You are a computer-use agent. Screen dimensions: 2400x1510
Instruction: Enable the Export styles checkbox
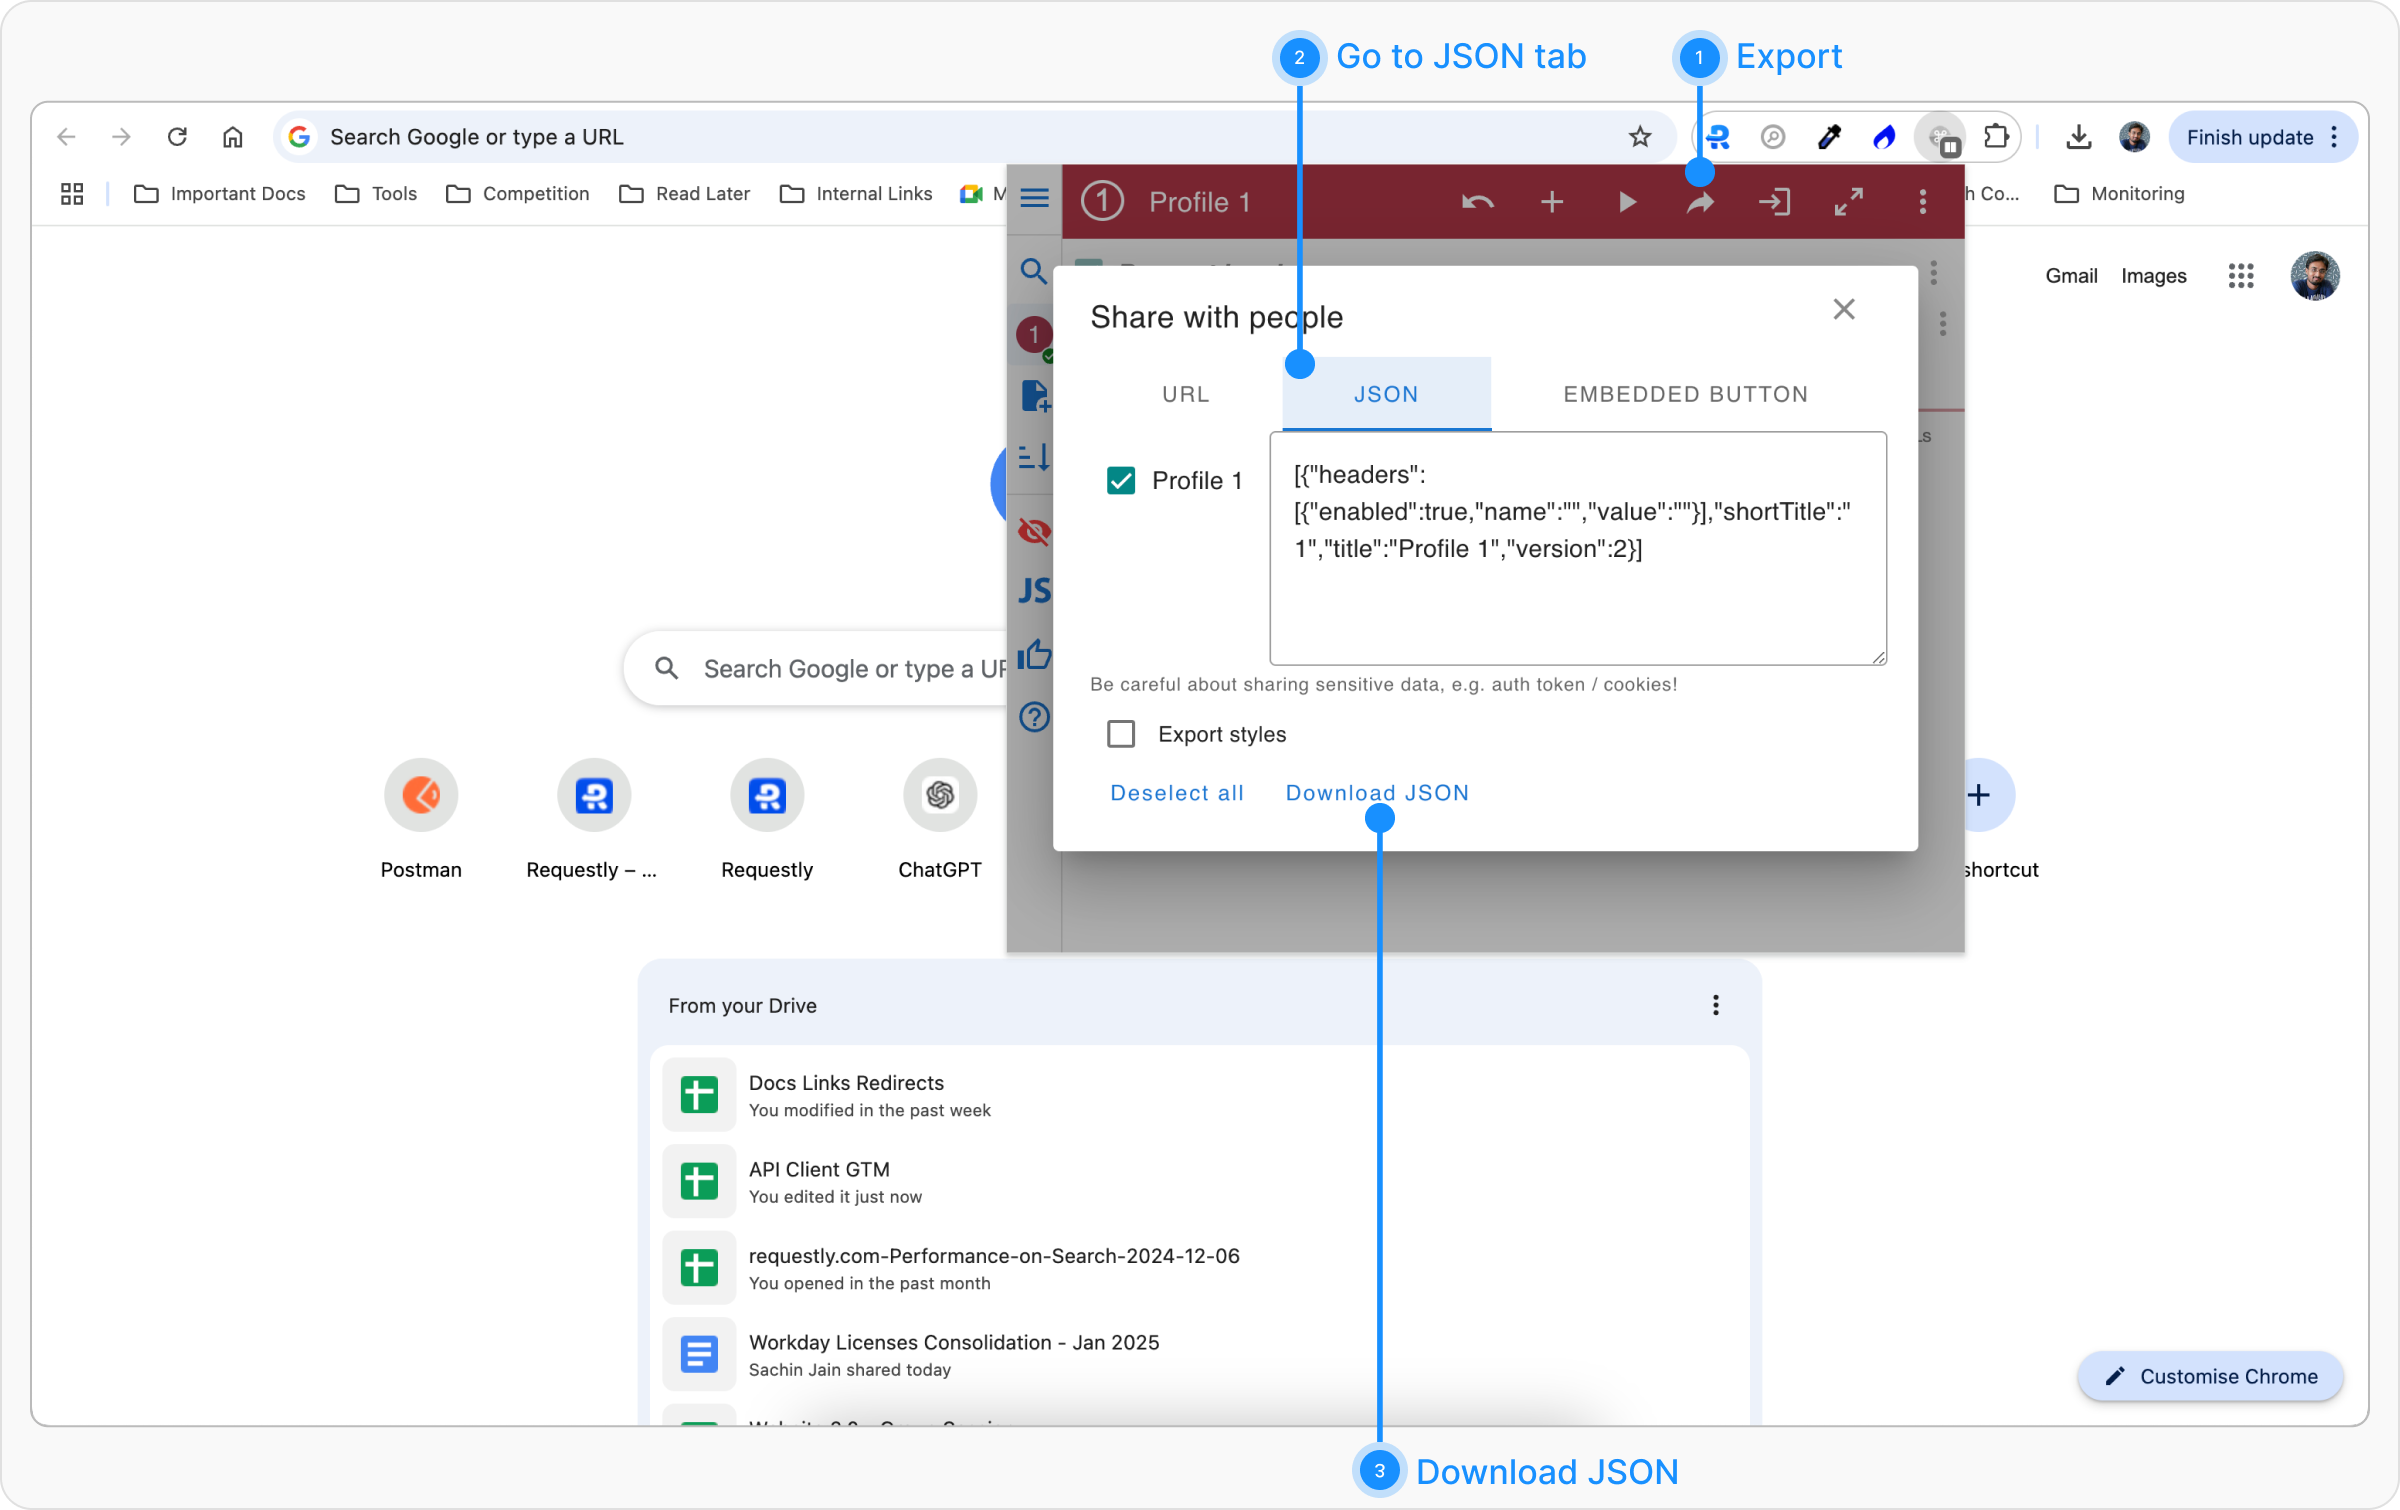[1121, 734]
